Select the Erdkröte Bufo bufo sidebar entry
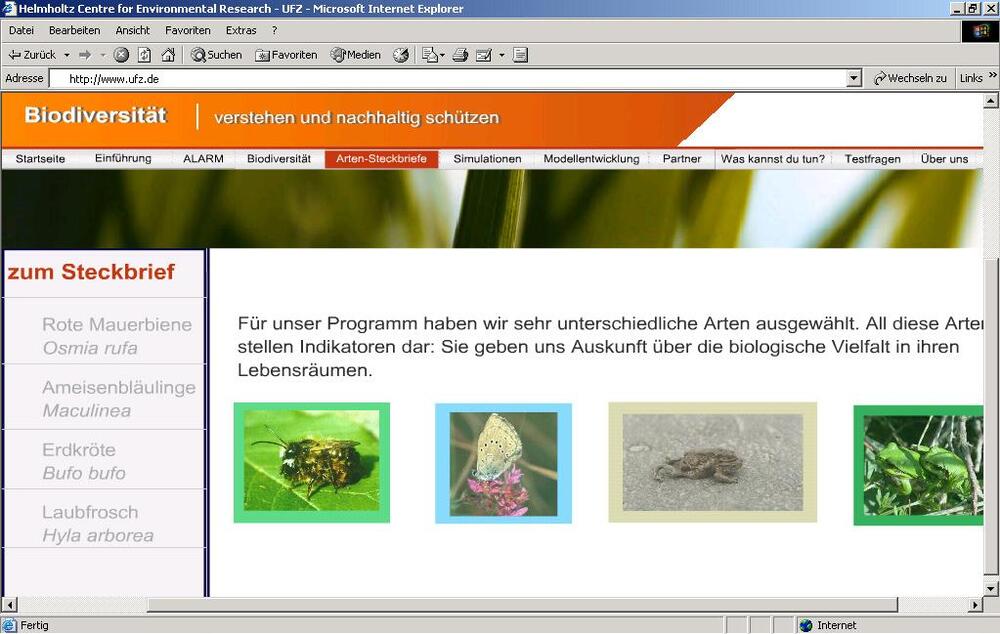1000x634 pixels. coord(80,459)
